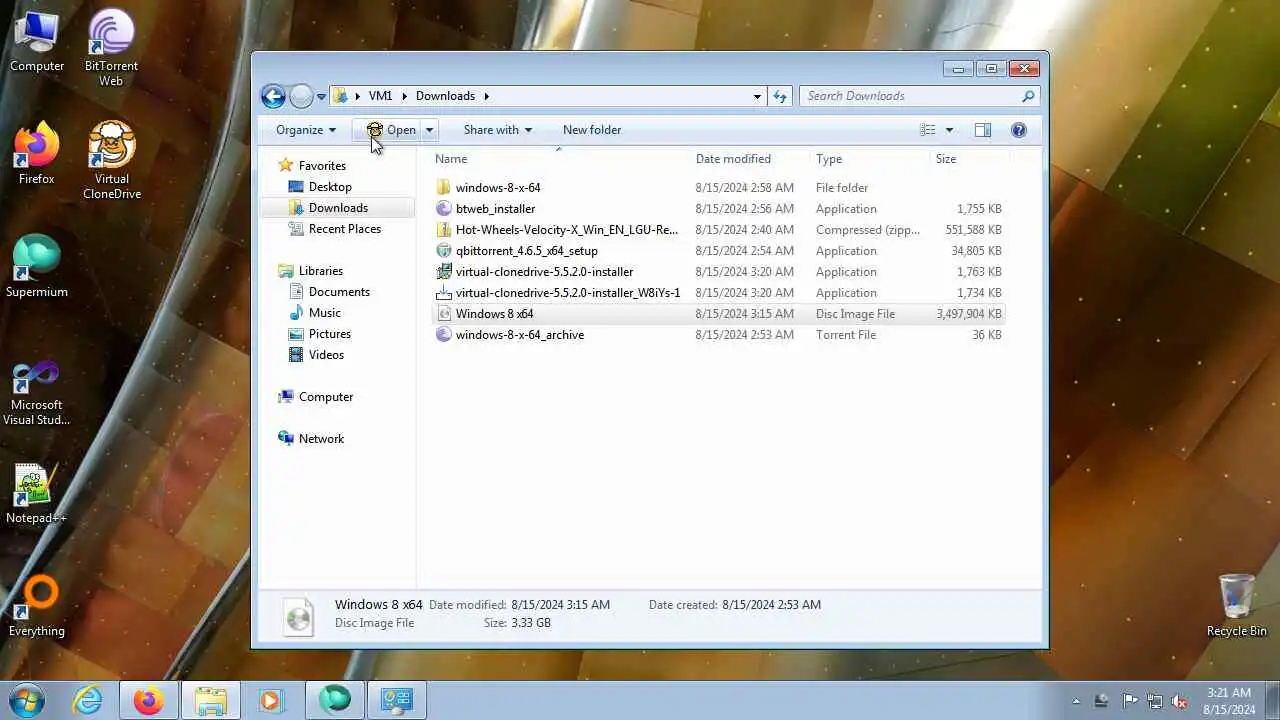The width and height of the screenshot is (1280, 720).
Task: Expand the view options dropdown arrow
Action: tap(949, 130)
